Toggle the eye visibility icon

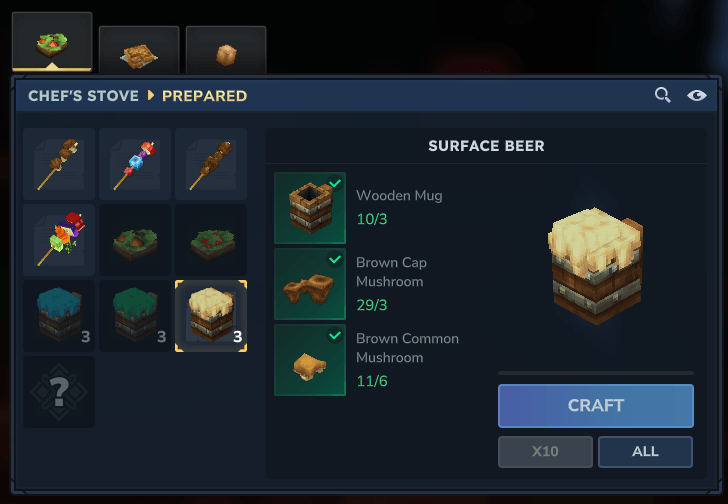696,95
